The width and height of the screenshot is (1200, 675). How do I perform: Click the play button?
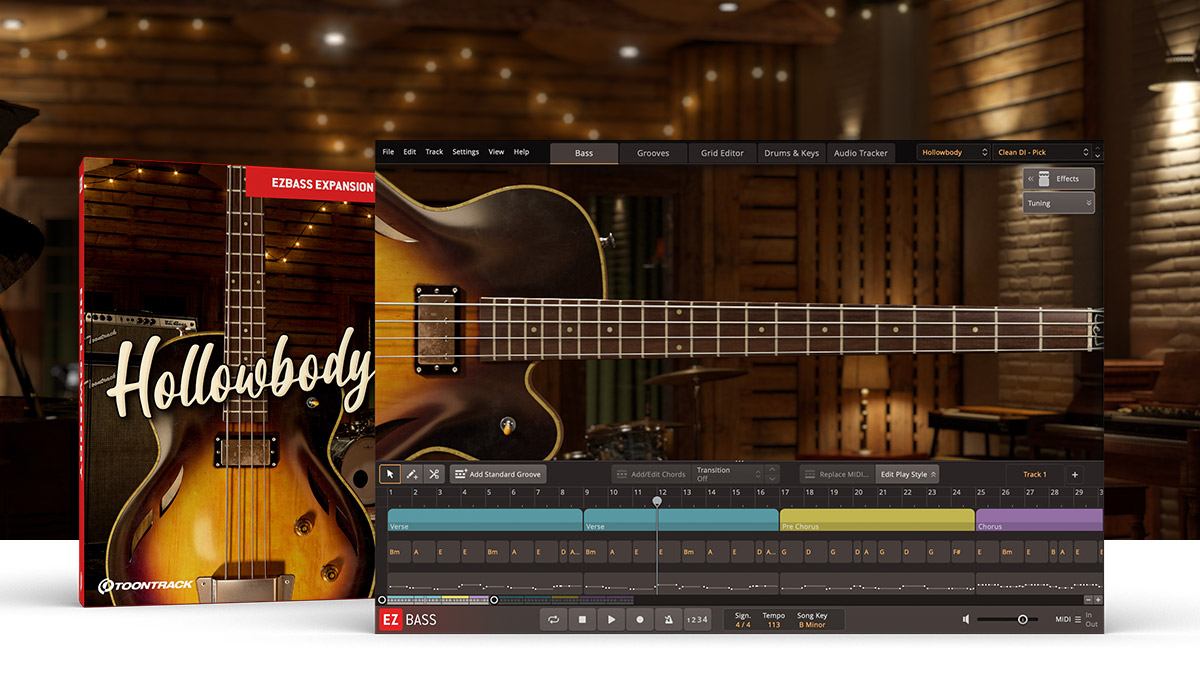pos(611,620)
